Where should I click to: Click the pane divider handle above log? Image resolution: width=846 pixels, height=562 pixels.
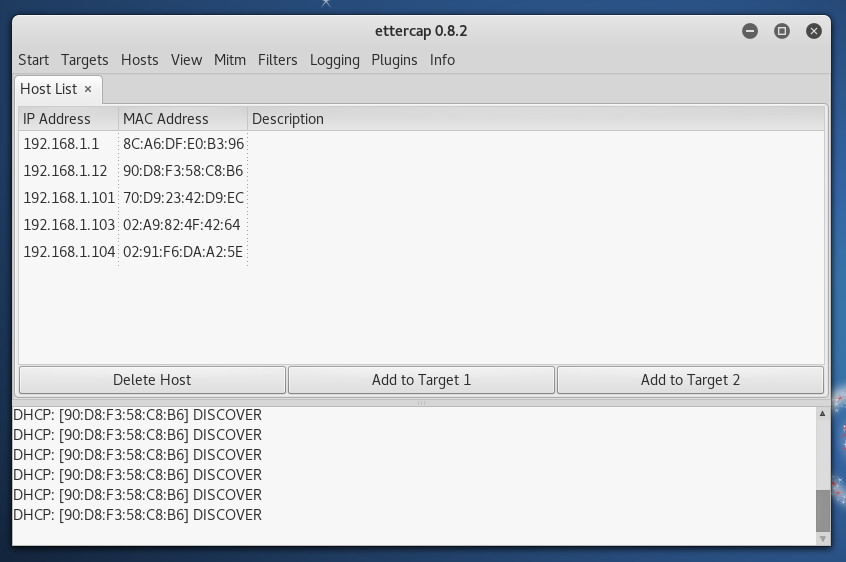[x=421, y=402]
